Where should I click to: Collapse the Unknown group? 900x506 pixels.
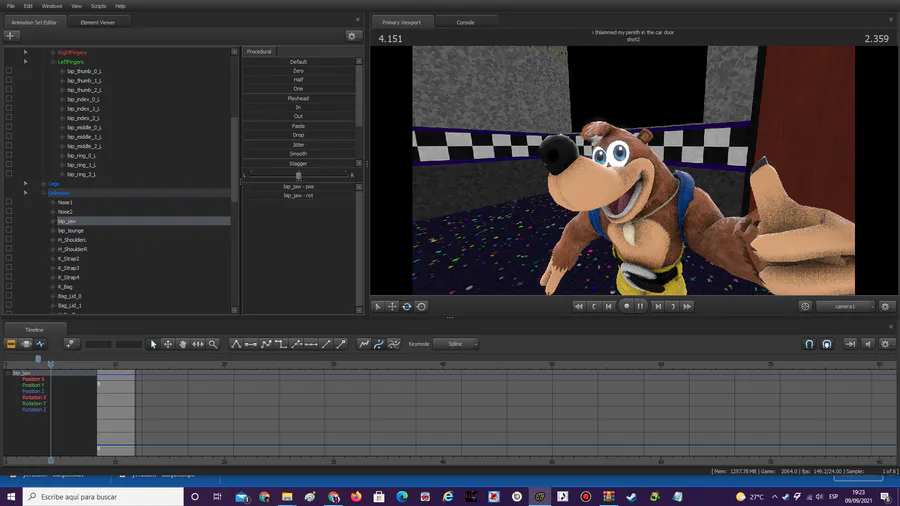click(x=44, y=193)
